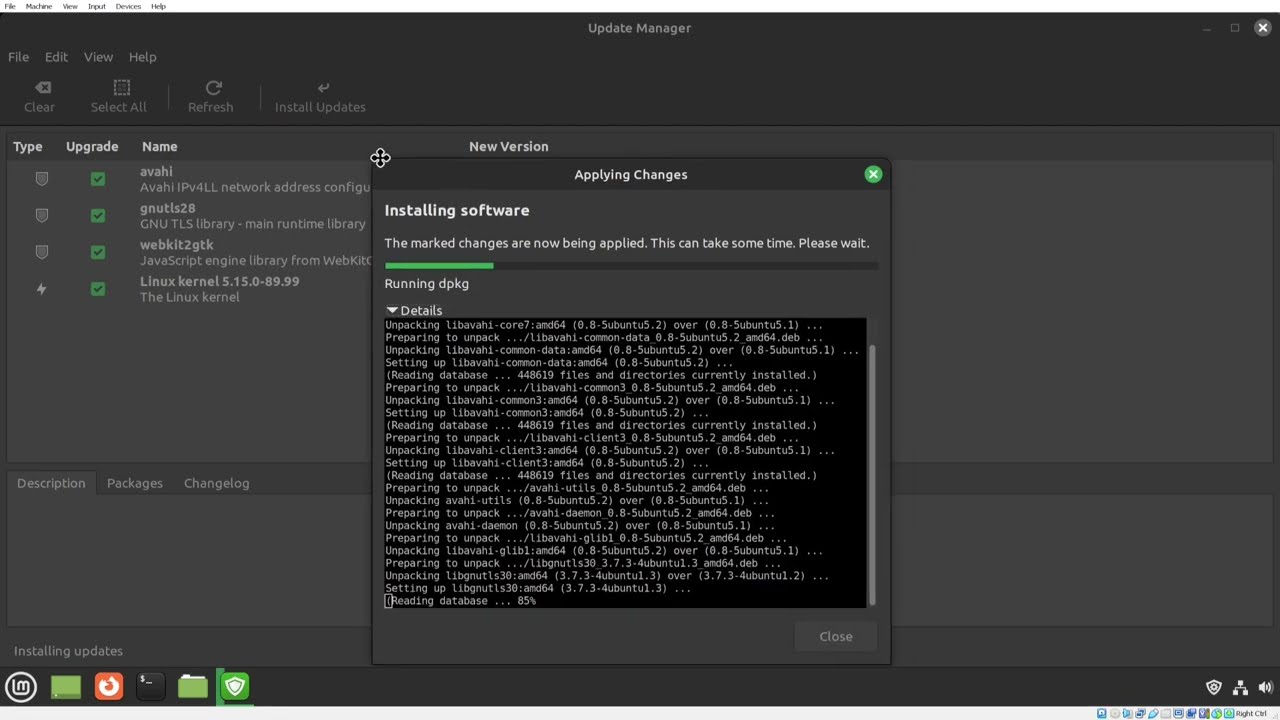The height and width of the screenshot is (720, 1280).
Task: Click the installation progress bar
Action: (631, 265)
